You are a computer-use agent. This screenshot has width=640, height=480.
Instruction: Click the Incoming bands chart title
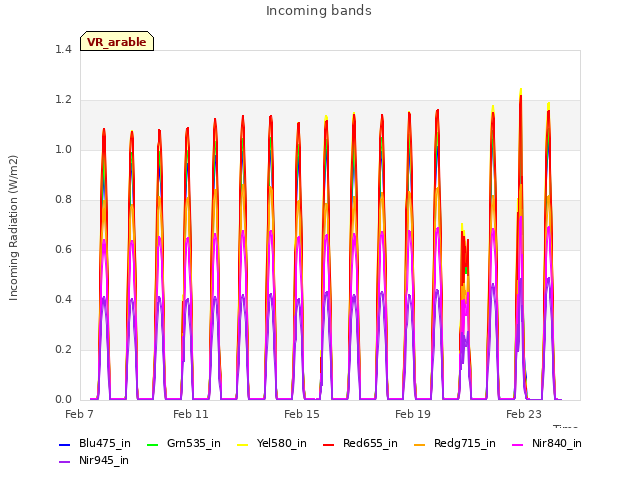319,11
